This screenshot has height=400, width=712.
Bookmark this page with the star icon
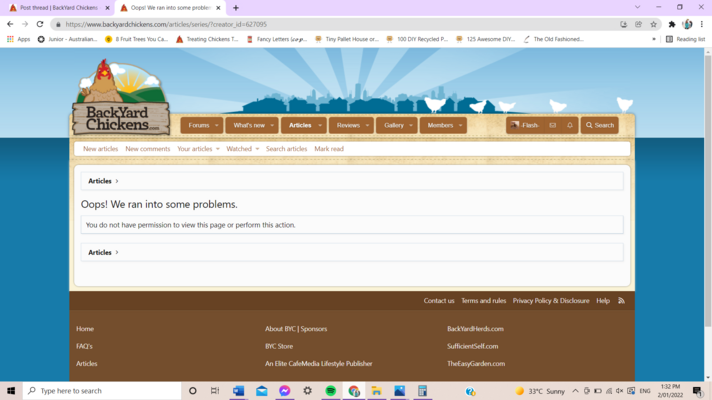tap(654, 24)
